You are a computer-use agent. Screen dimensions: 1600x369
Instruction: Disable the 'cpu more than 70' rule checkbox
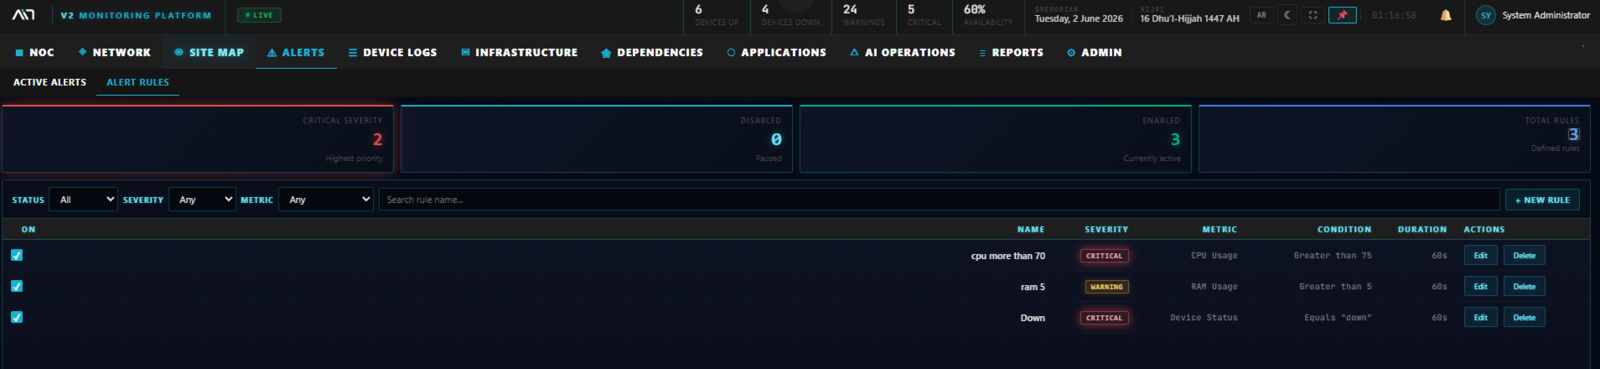17,255
